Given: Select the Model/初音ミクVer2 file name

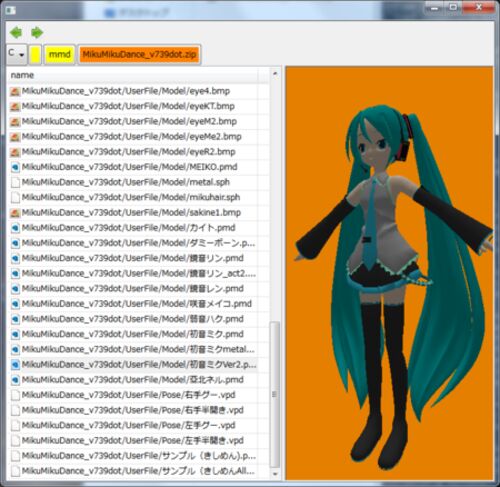Looking at the screenshot, I should click(139, 365).
